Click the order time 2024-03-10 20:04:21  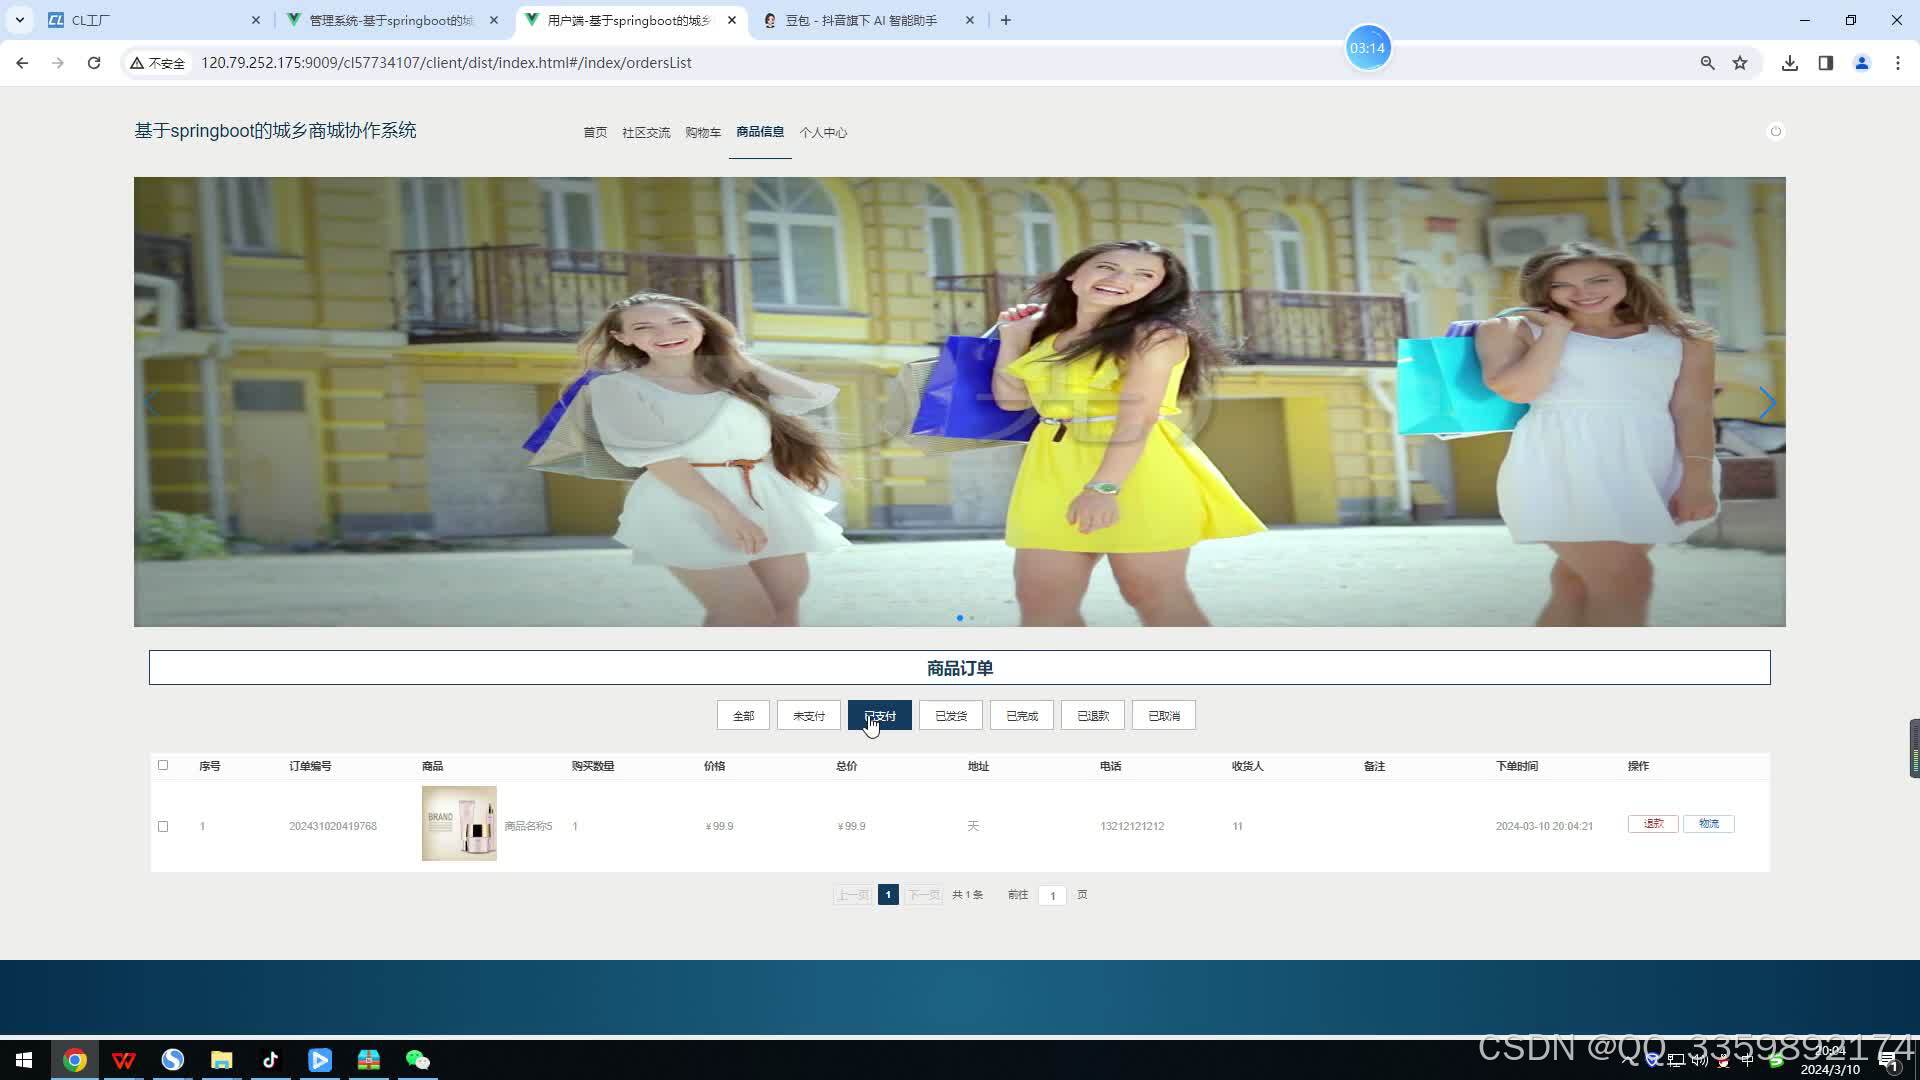click(x=1544, y=826)
